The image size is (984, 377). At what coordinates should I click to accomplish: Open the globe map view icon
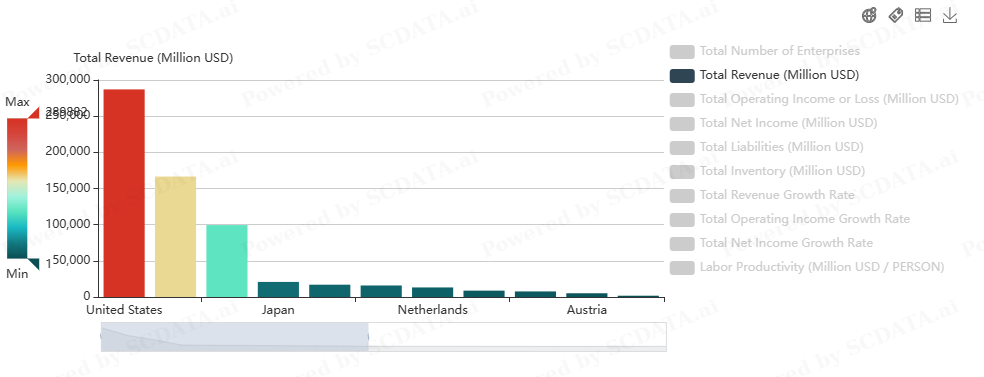coord(869,15)
